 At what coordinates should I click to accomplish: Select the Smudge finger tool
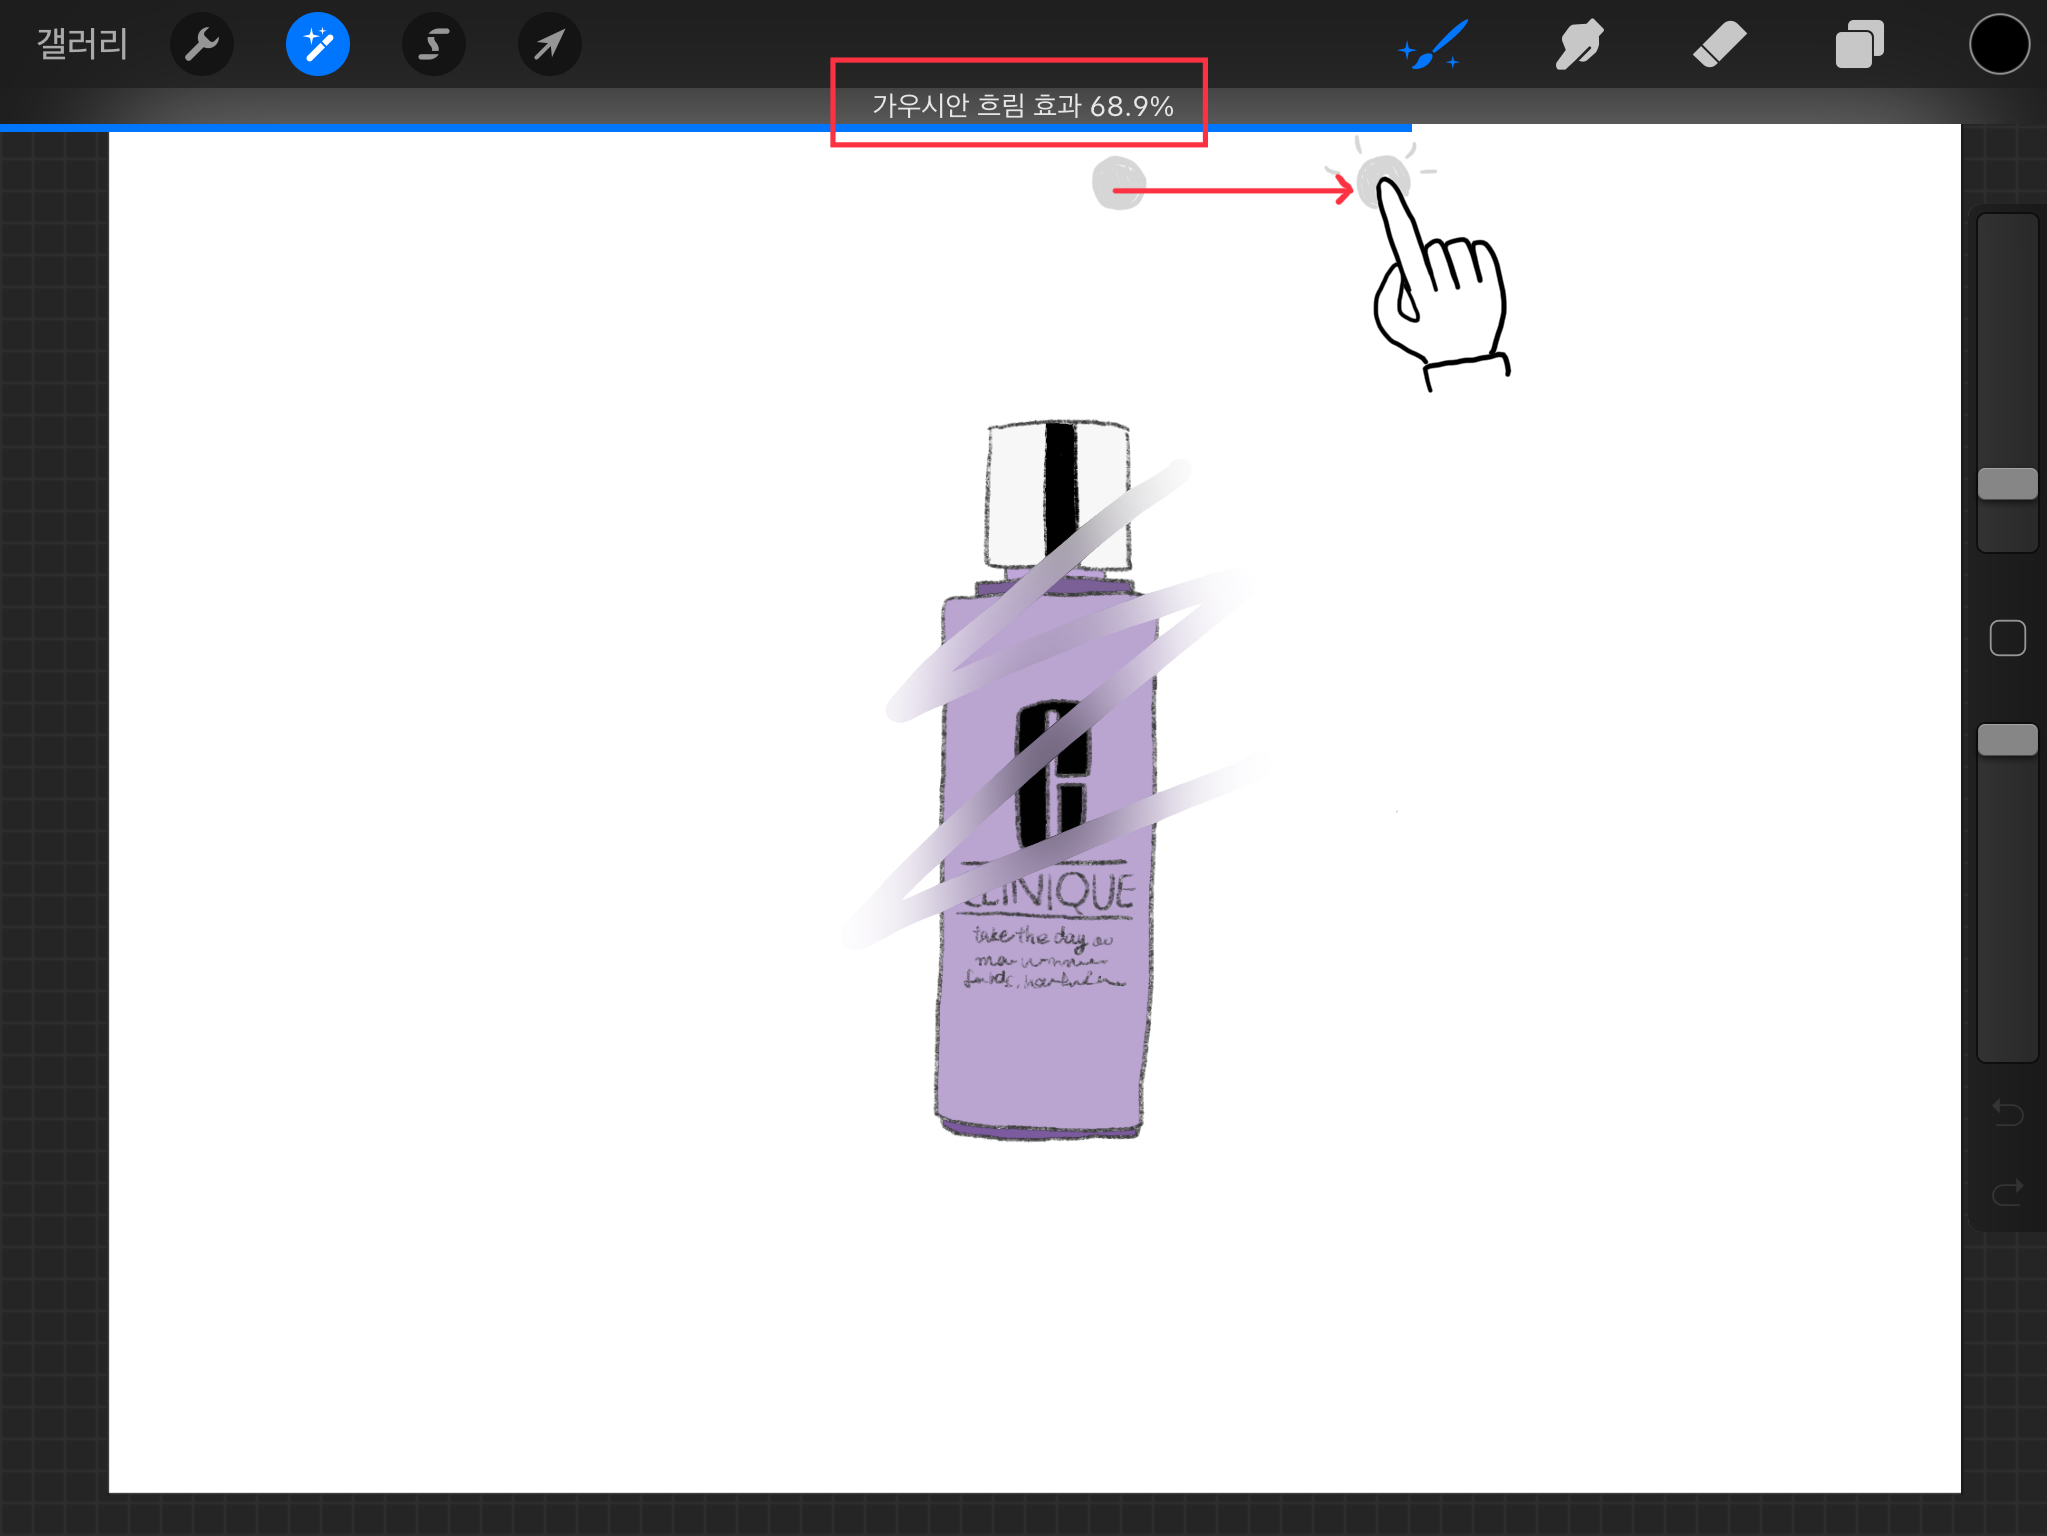1578,45
